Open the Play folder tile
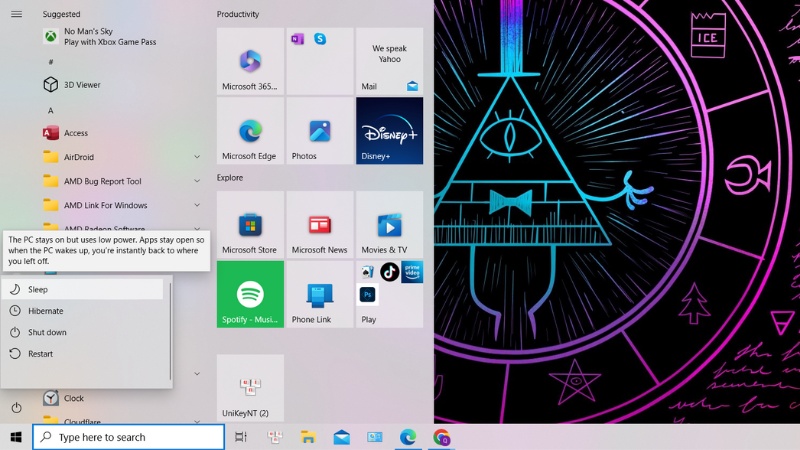800x450 pixels. click(389, 294)
